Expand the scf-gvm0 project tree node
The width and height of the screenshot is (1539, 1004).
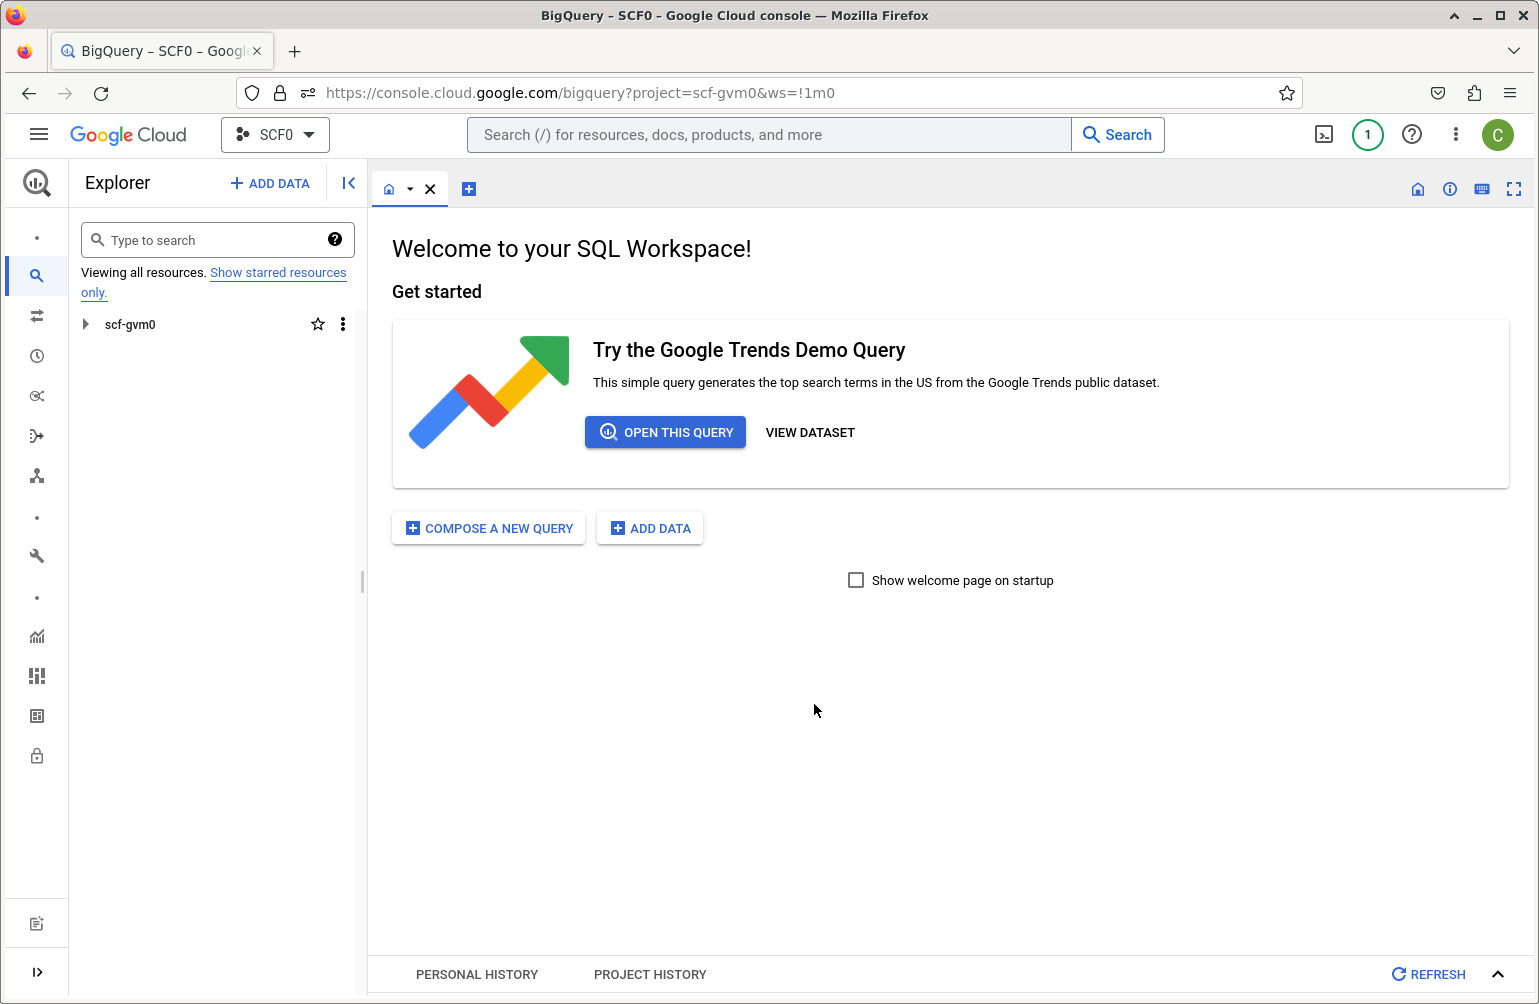tap(86, 324)
